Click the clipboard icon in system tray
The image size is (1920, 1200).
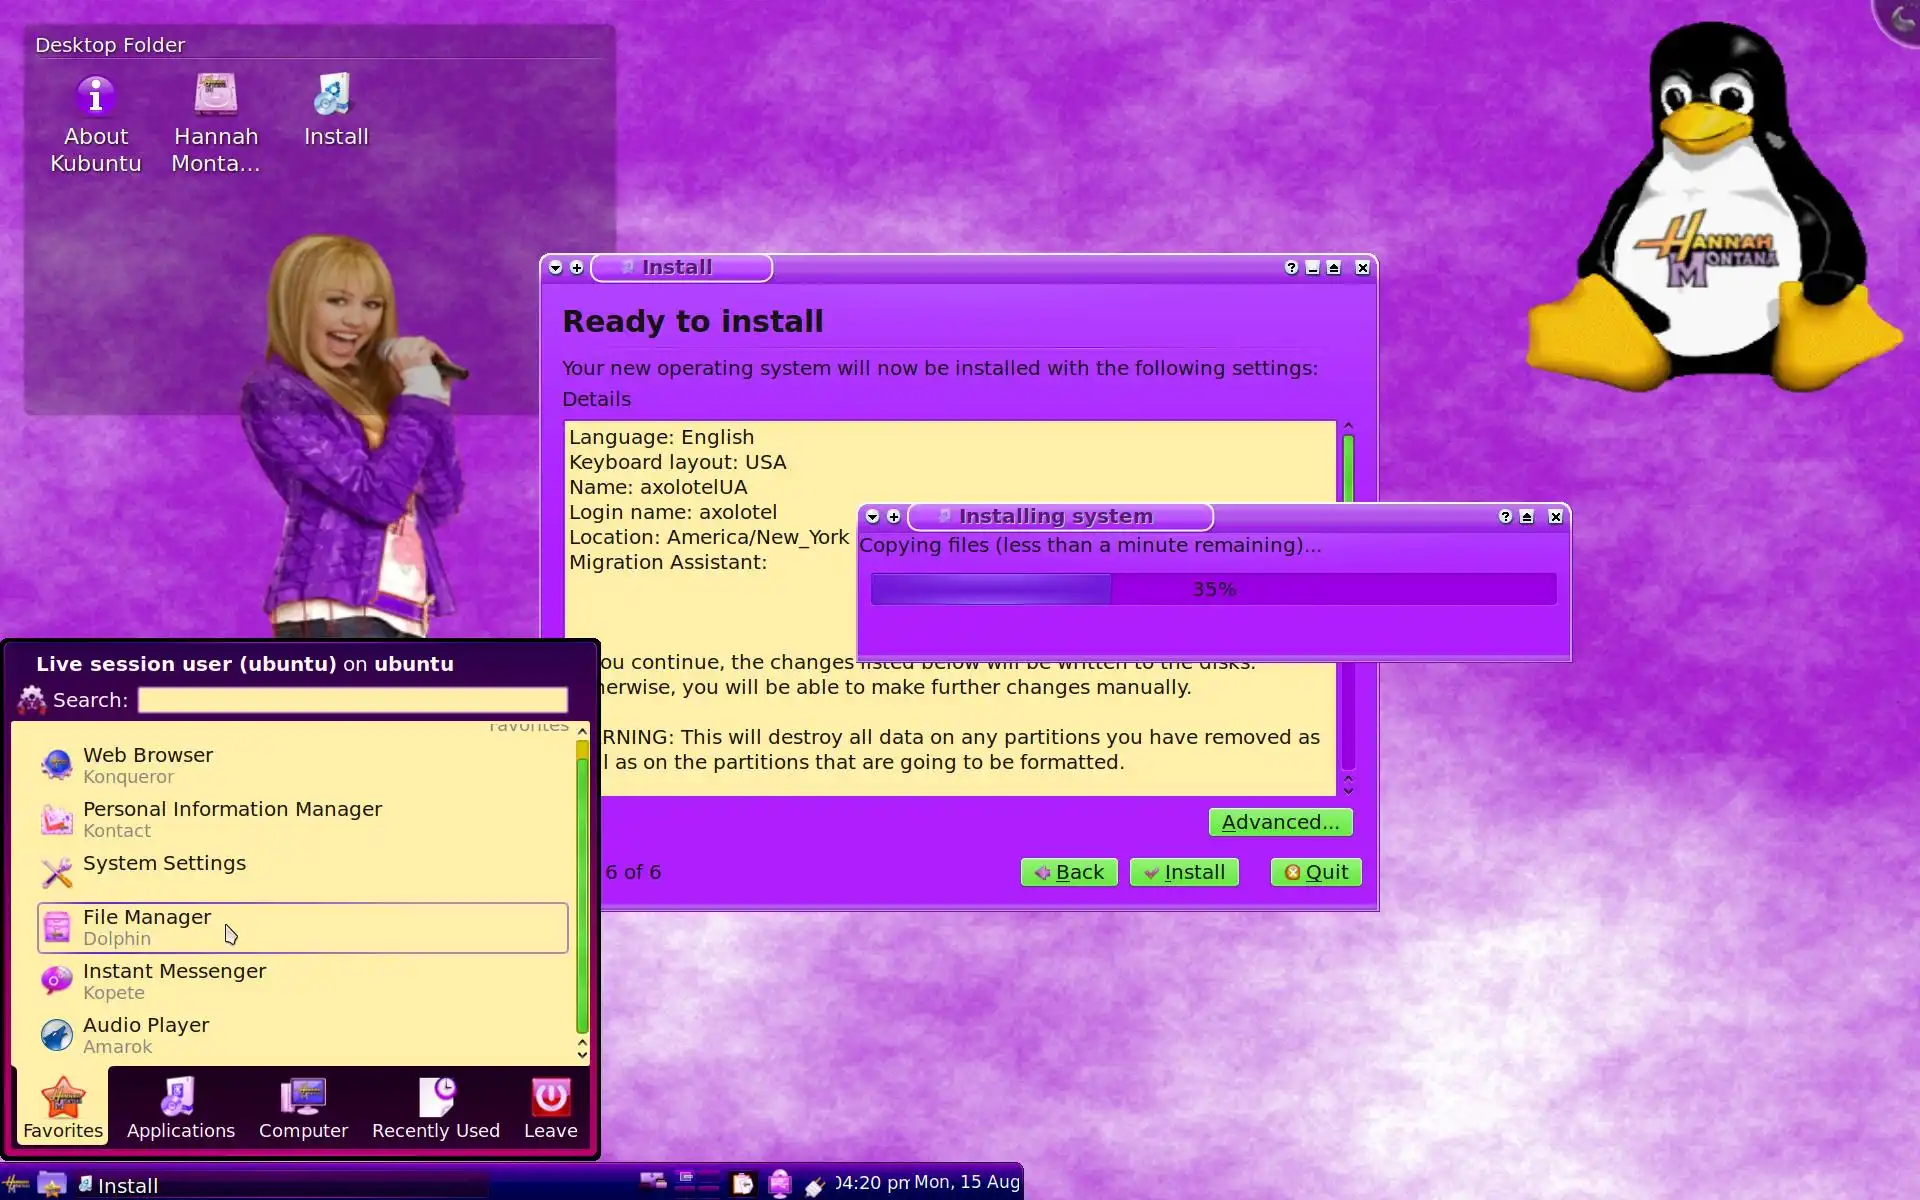point(742,1184)
